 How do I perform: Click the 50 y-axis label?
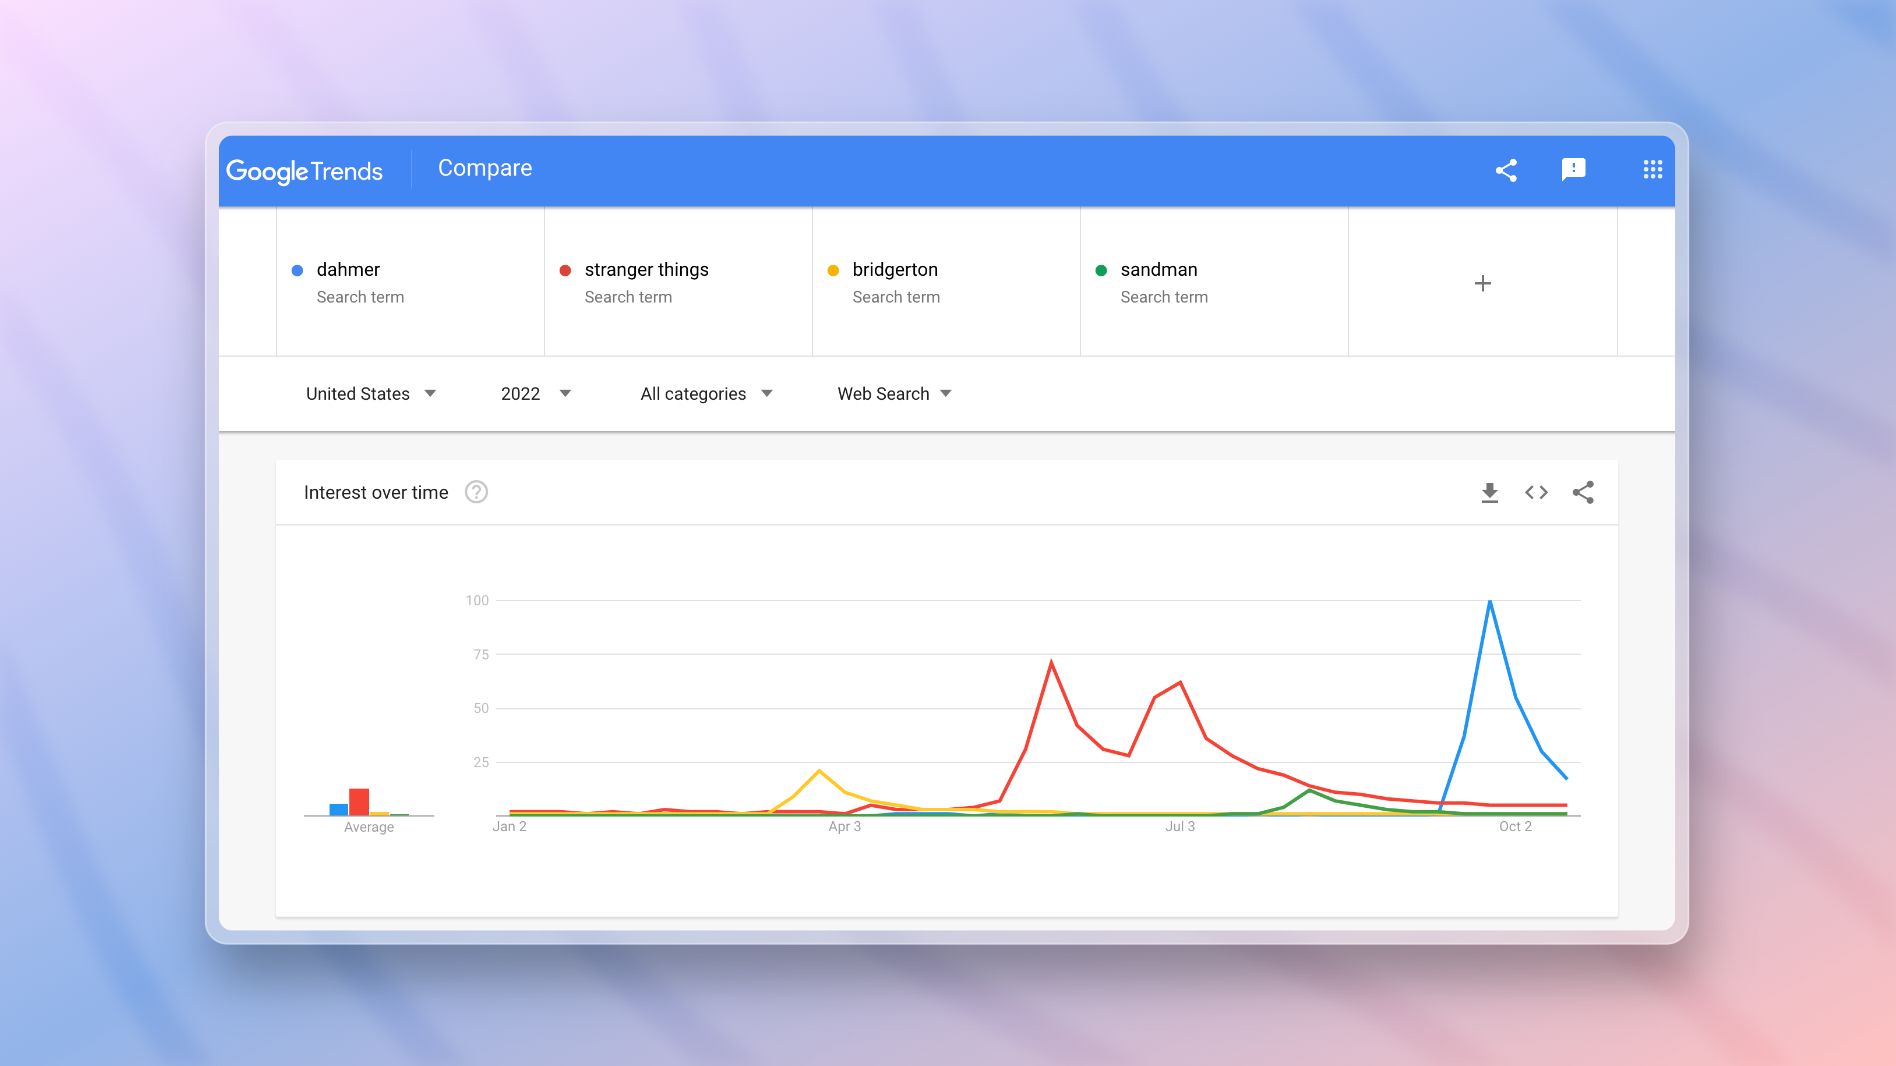[481, 708]
